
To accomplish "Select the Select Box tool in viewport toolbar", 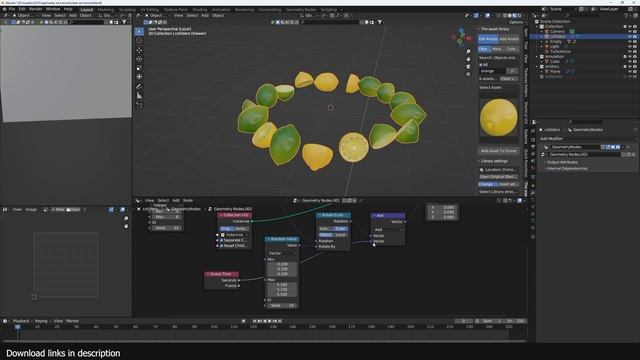I will click(140, 31).
